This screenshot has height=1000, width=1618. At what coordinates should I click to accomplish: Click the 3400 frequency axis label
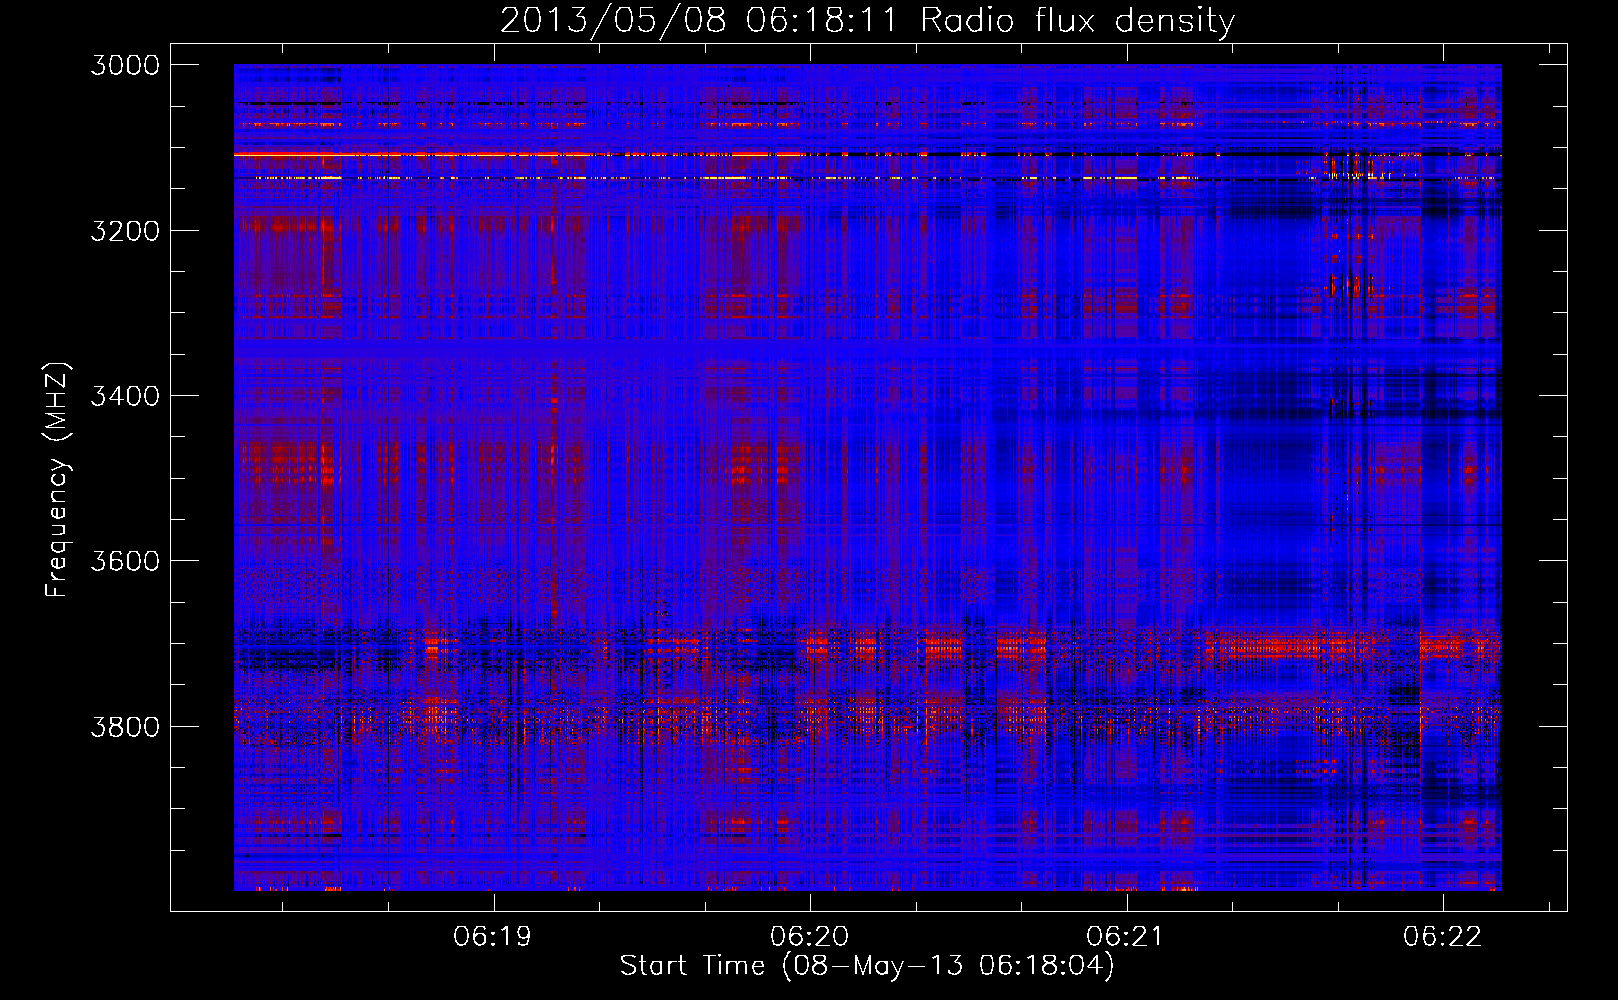(125, 396)
